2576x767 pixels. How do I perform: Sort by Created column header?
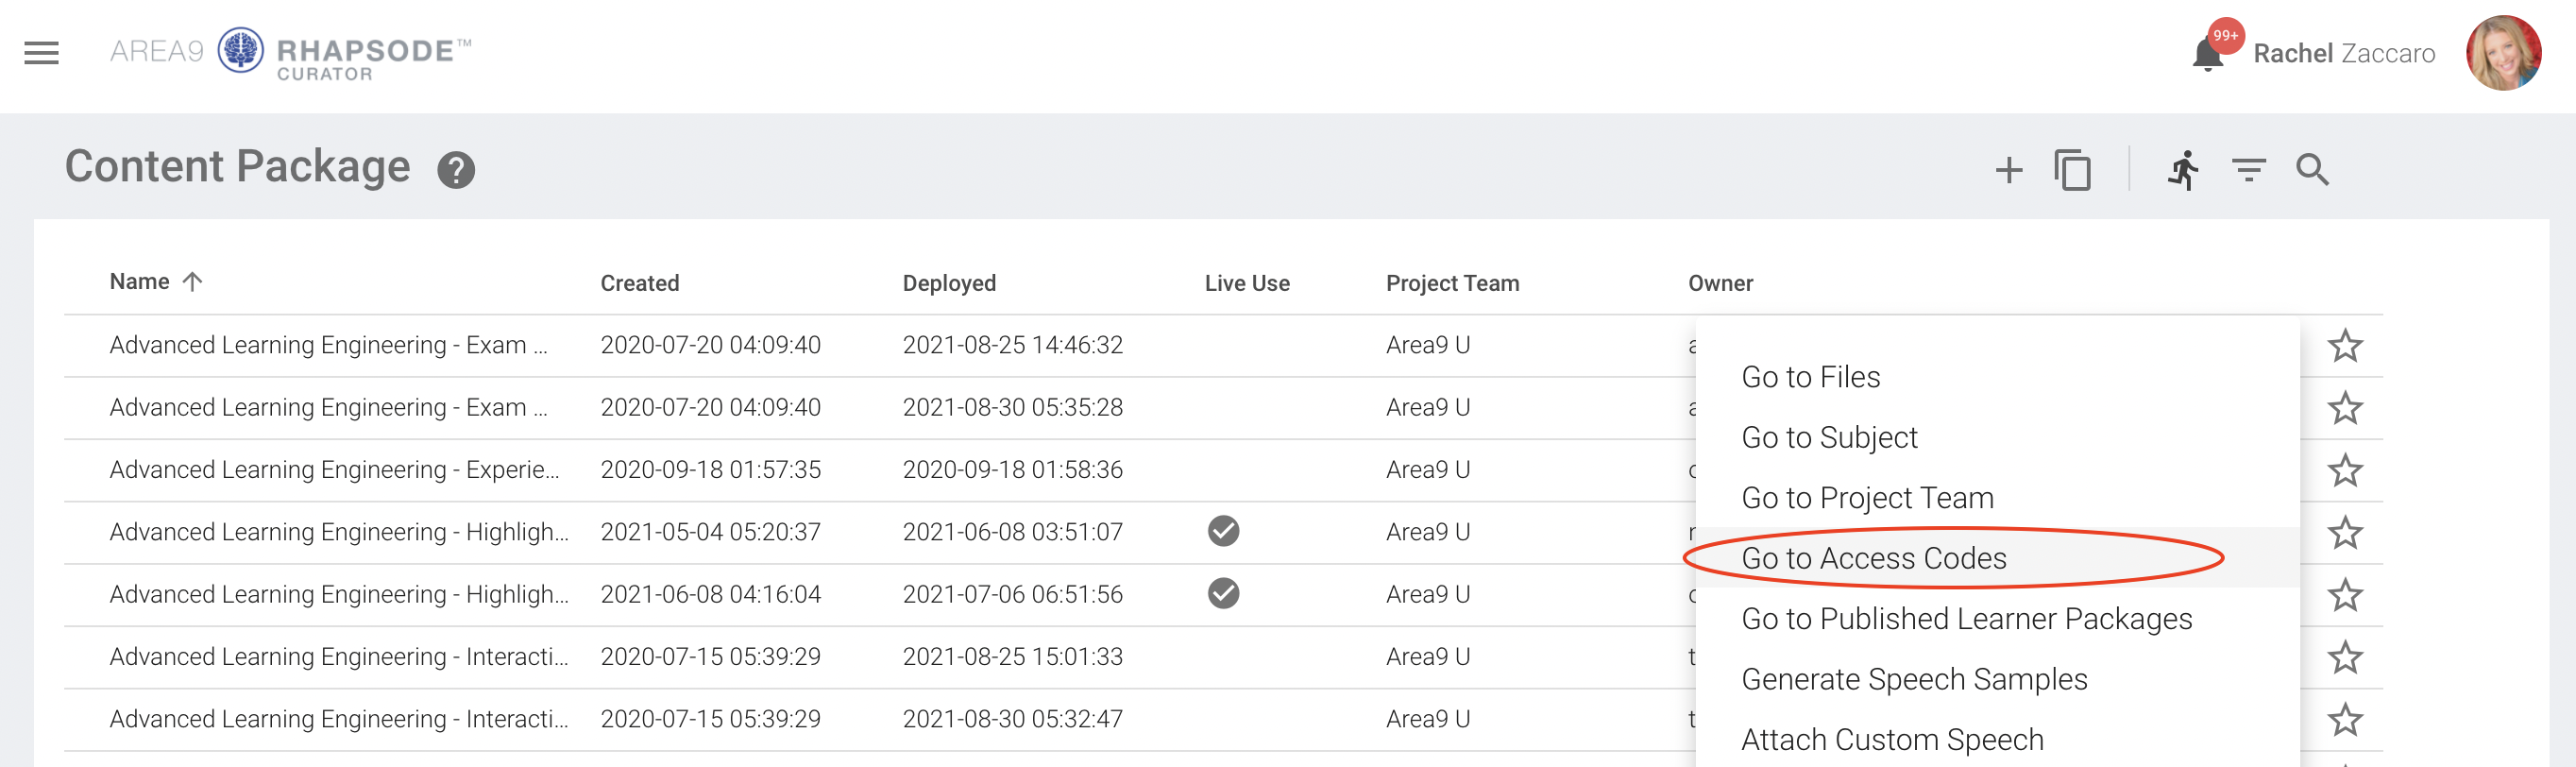pyautogui.click(x=639, y=283)
